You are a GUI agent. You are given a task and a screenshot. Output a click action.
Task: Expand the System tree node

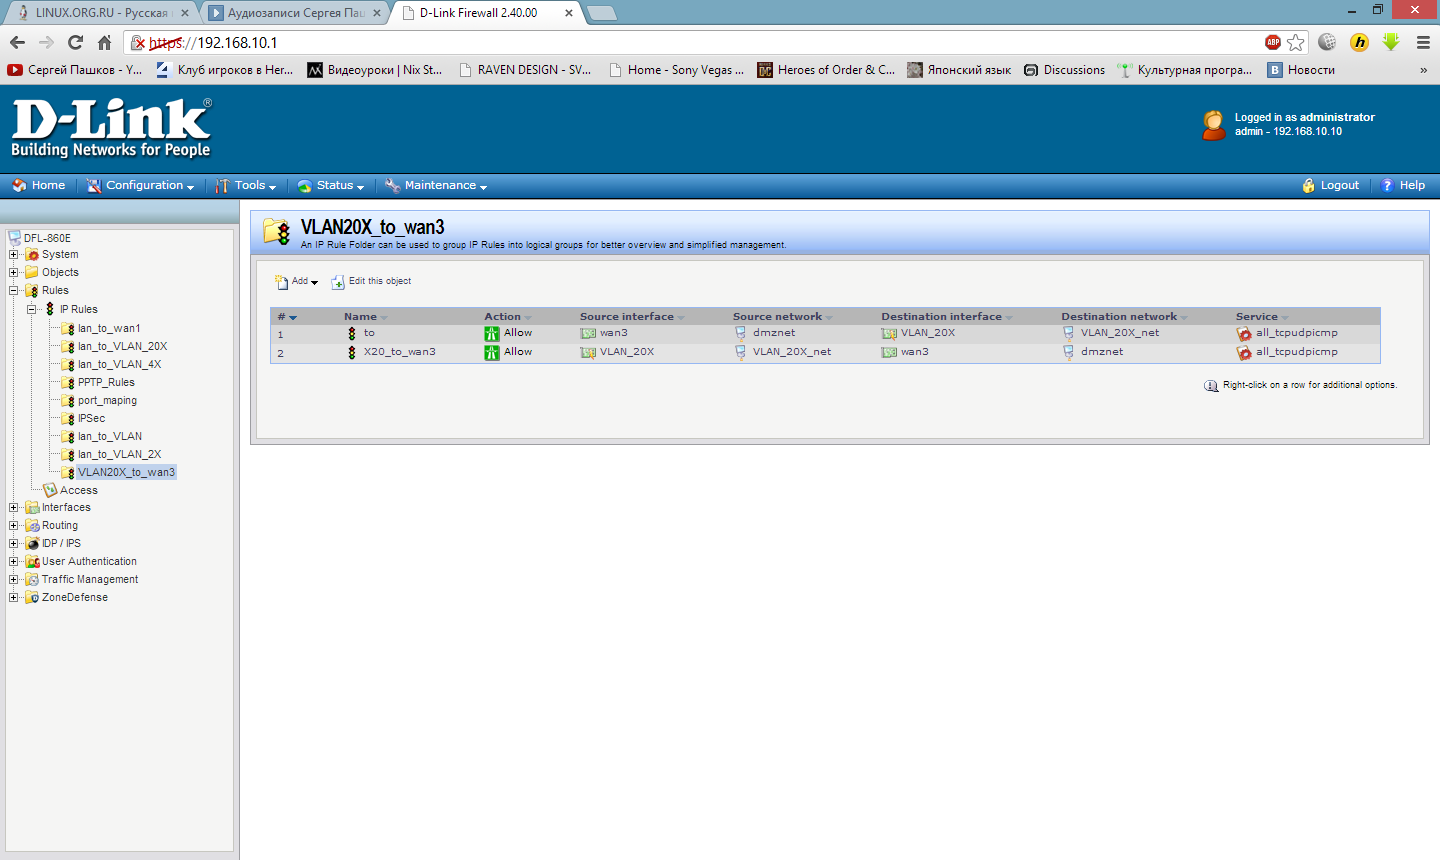[14, 255]
